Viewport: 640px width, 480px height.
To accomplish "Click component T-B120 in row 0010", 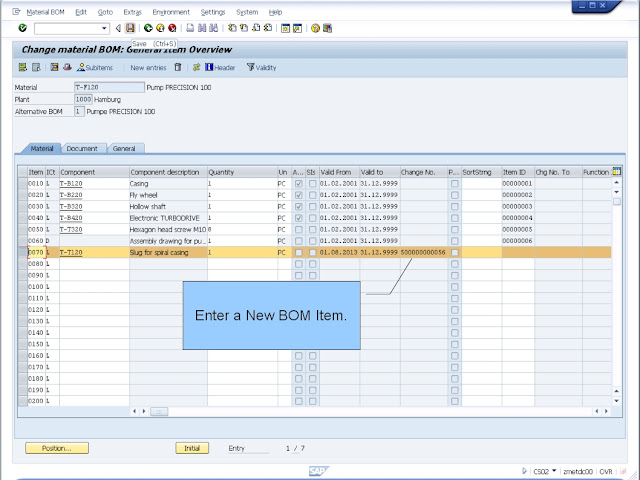I will [71, 184].
